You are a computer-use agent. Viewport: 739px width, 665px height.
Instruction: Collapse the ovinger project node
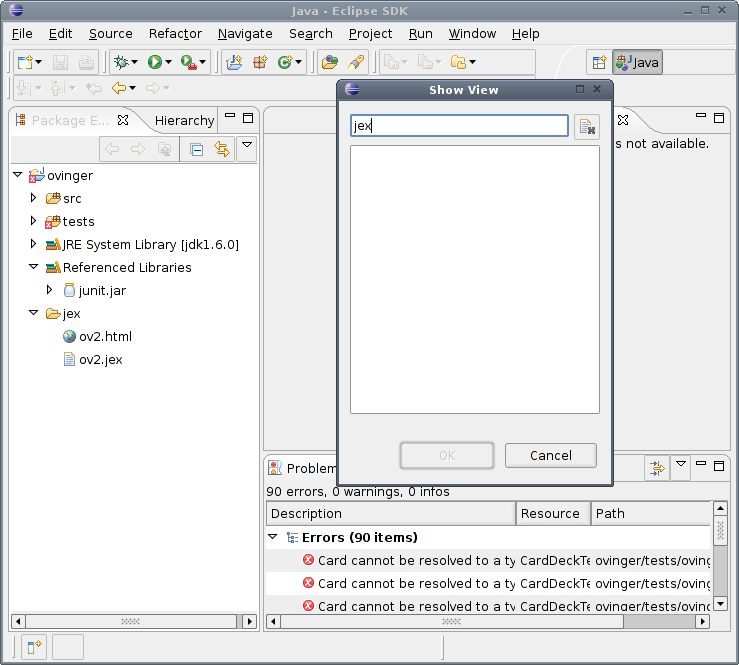point(18,175)
